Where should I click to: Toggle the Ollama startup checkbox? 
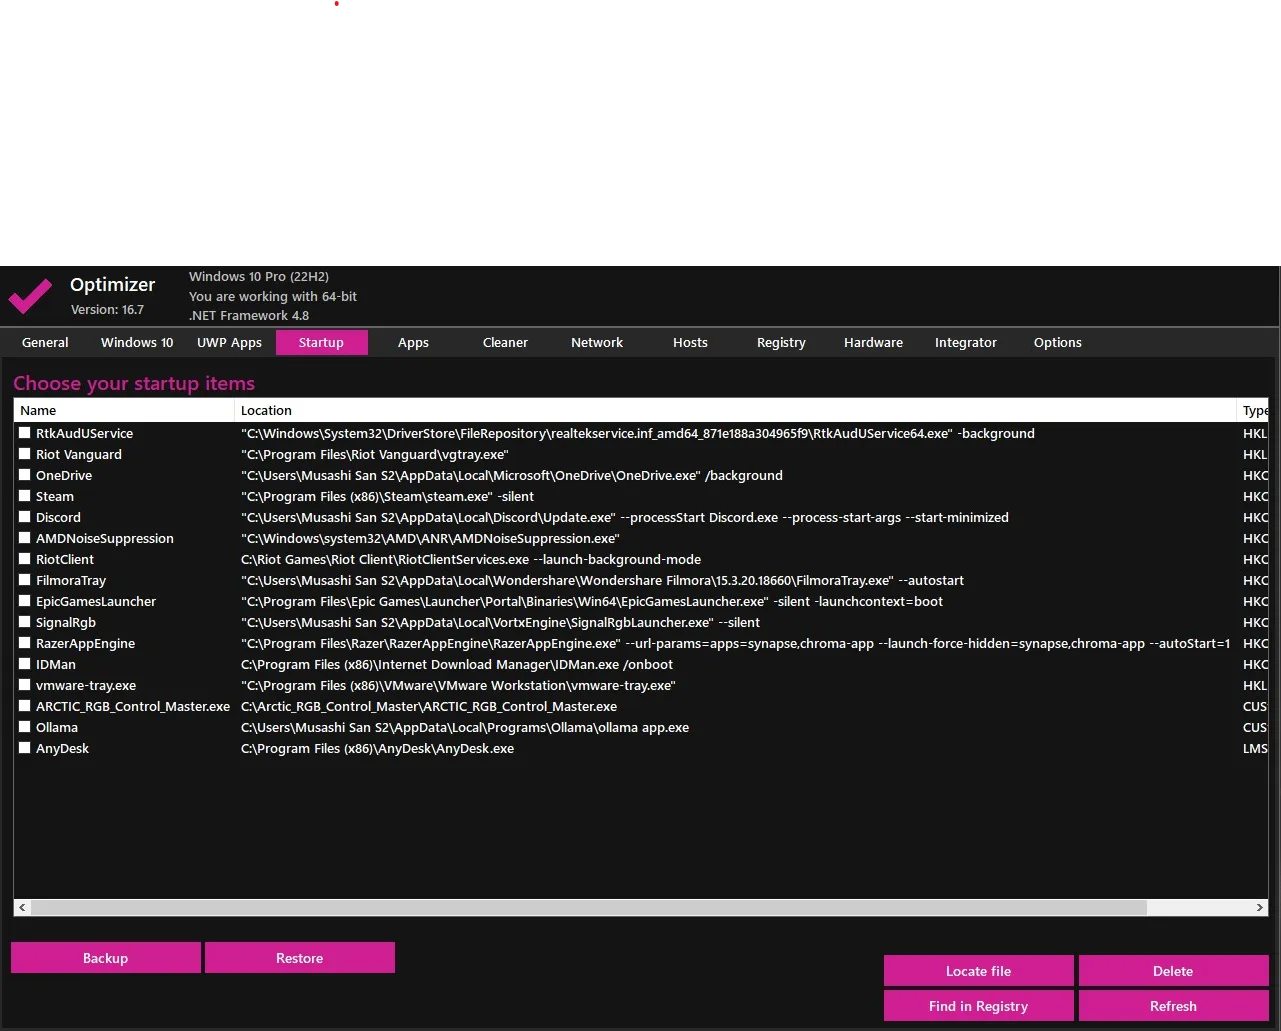[25, 727]
